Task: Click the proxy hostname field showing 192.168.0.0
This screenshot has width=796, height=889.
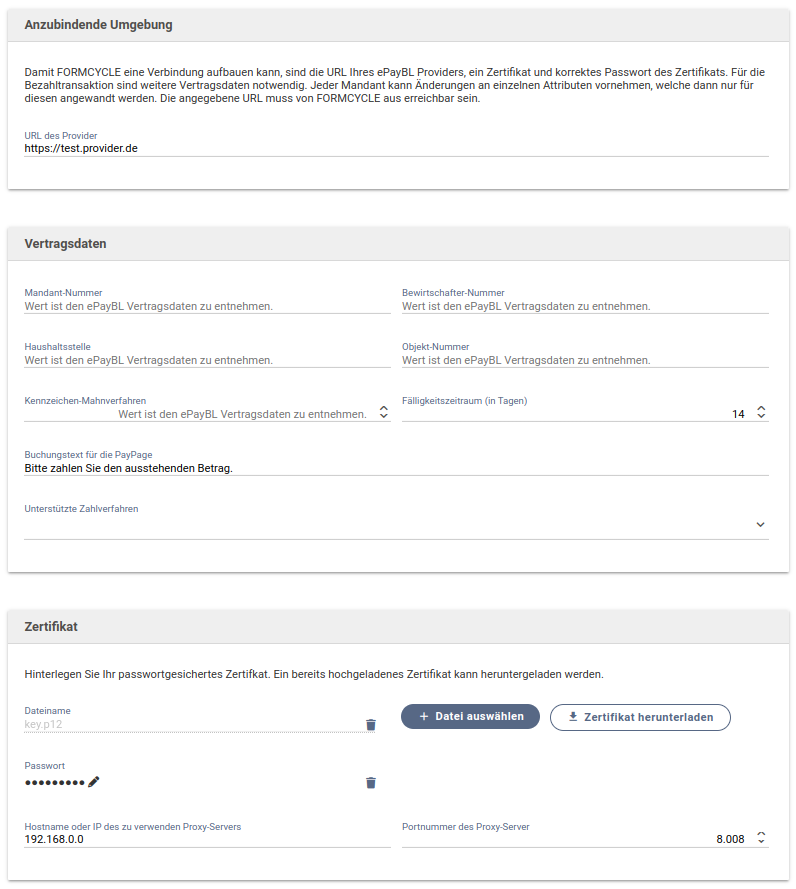Action: [207, 840]
